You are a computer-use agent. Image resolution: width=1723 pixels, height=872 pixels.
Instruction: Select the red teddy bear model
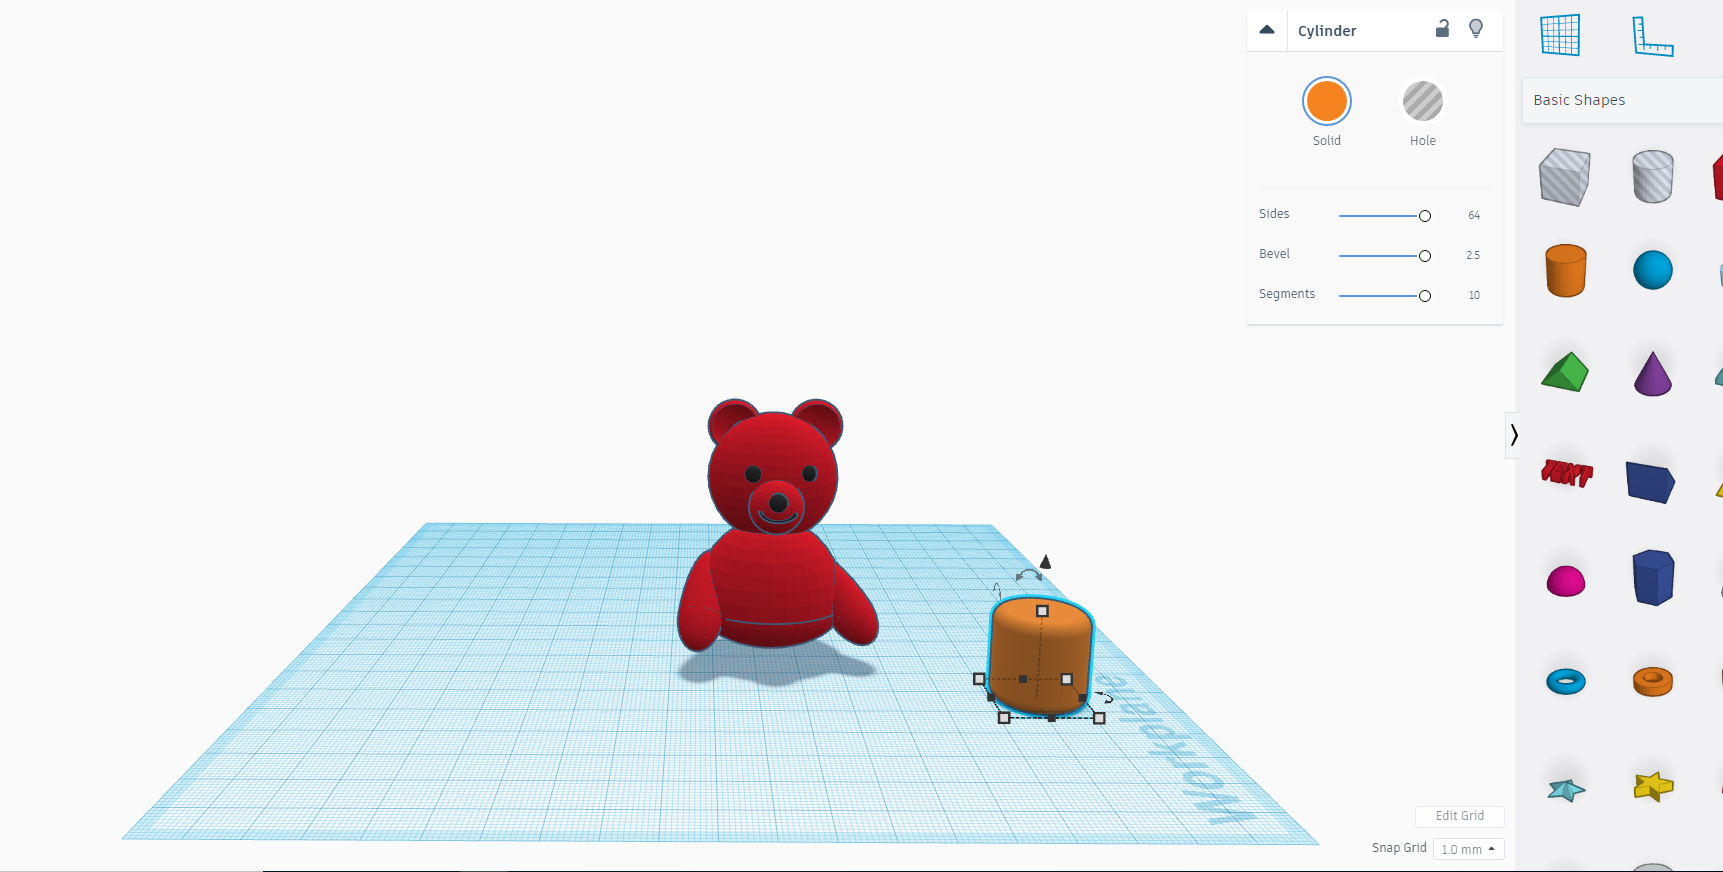coord(776,526)
